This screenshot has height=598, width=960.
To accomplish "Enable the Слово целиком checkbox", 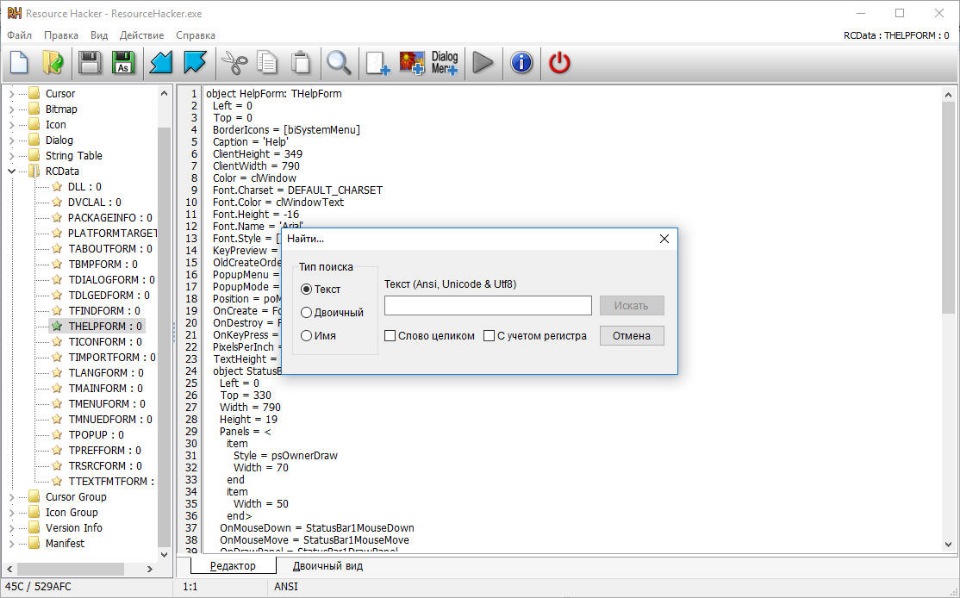I will 390,335.
